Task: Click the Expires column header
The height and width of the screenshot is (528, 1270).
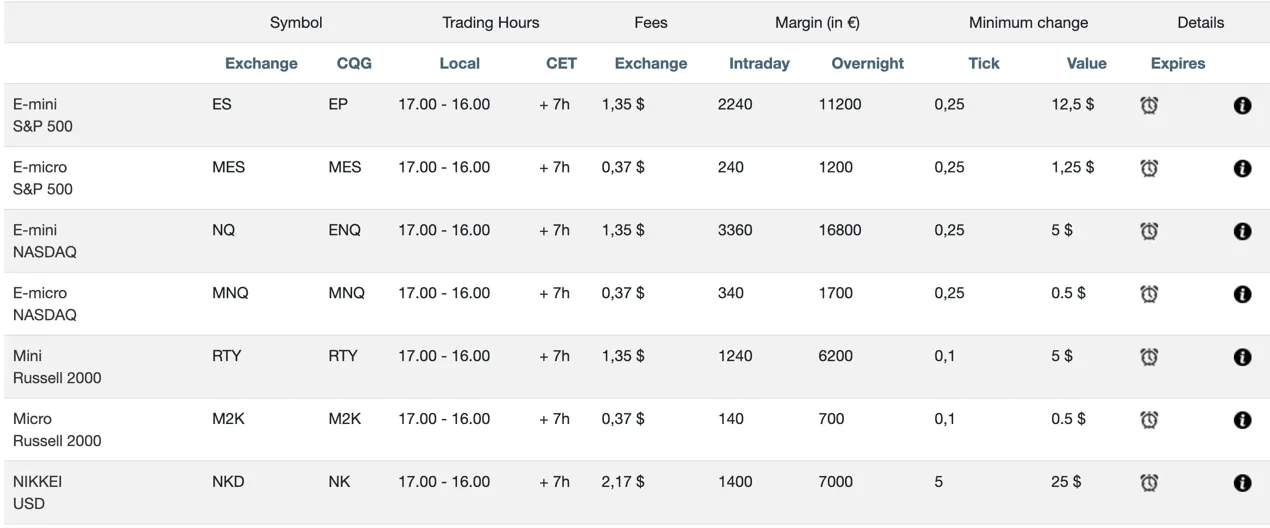Action: point(1178,63)
